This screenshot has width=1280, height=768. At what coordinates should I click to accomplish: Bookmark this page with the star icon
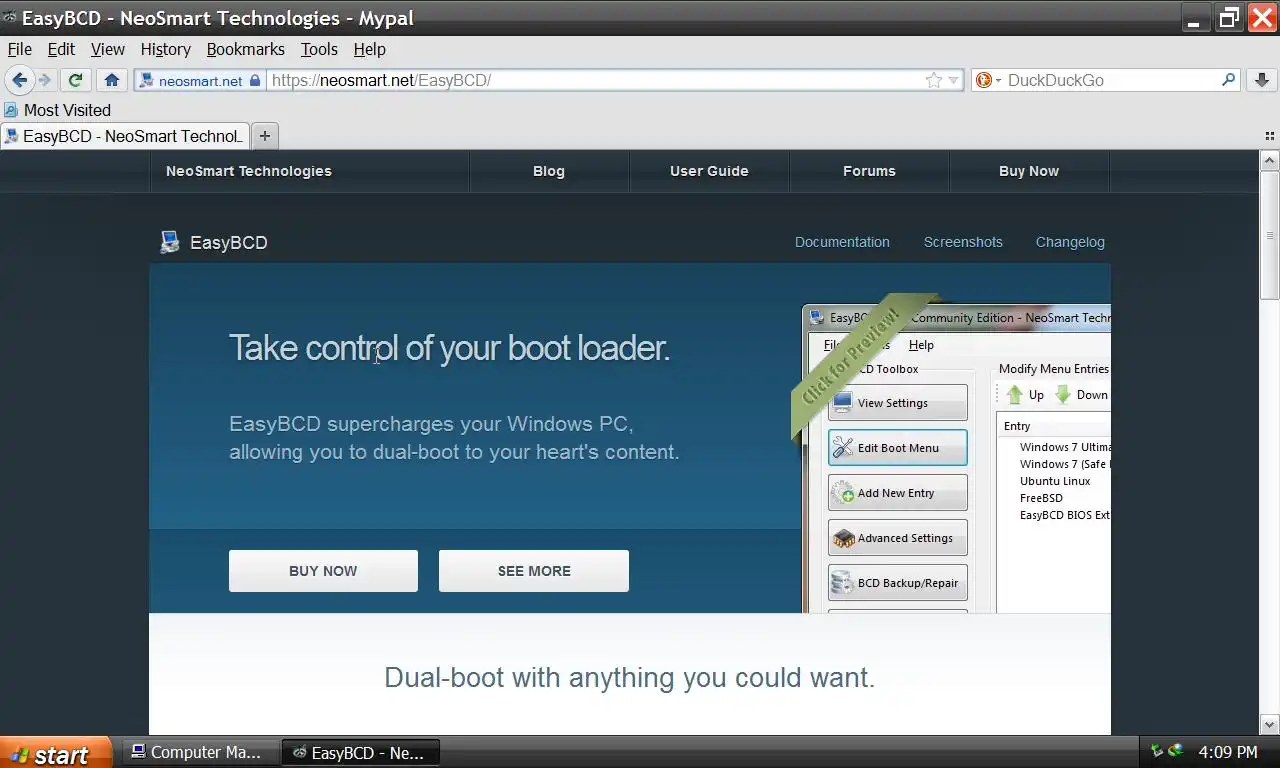(x=934, y=80)
